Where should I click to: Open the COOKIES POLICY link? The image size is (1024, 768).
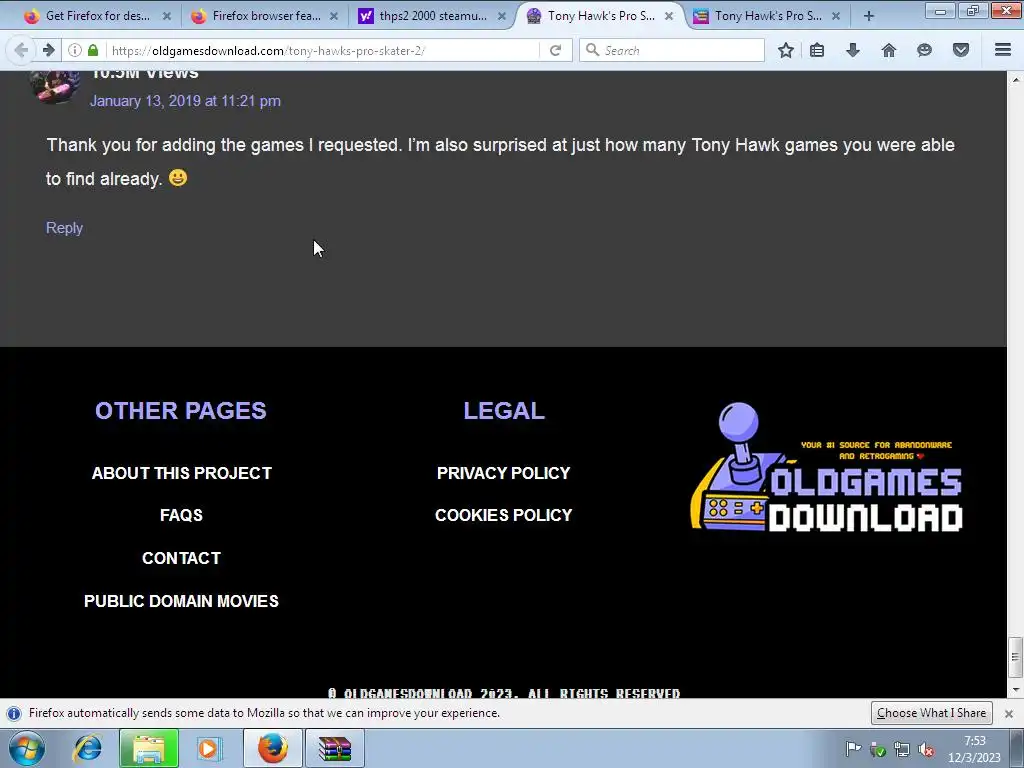(x=504, y=515)
